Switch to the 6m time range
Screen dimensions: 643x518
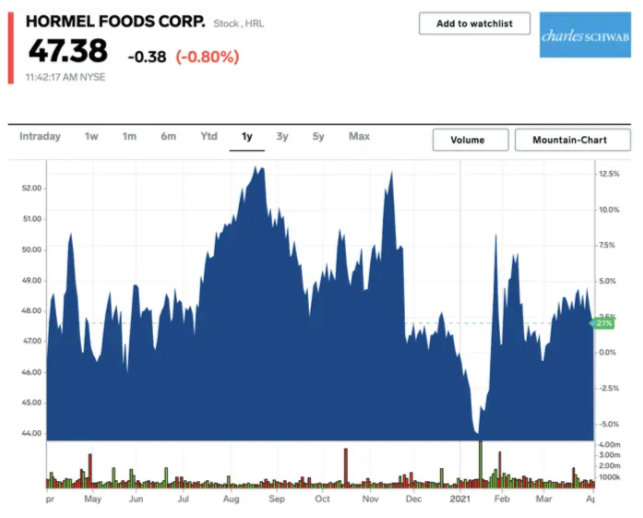(x=168, y=136)
